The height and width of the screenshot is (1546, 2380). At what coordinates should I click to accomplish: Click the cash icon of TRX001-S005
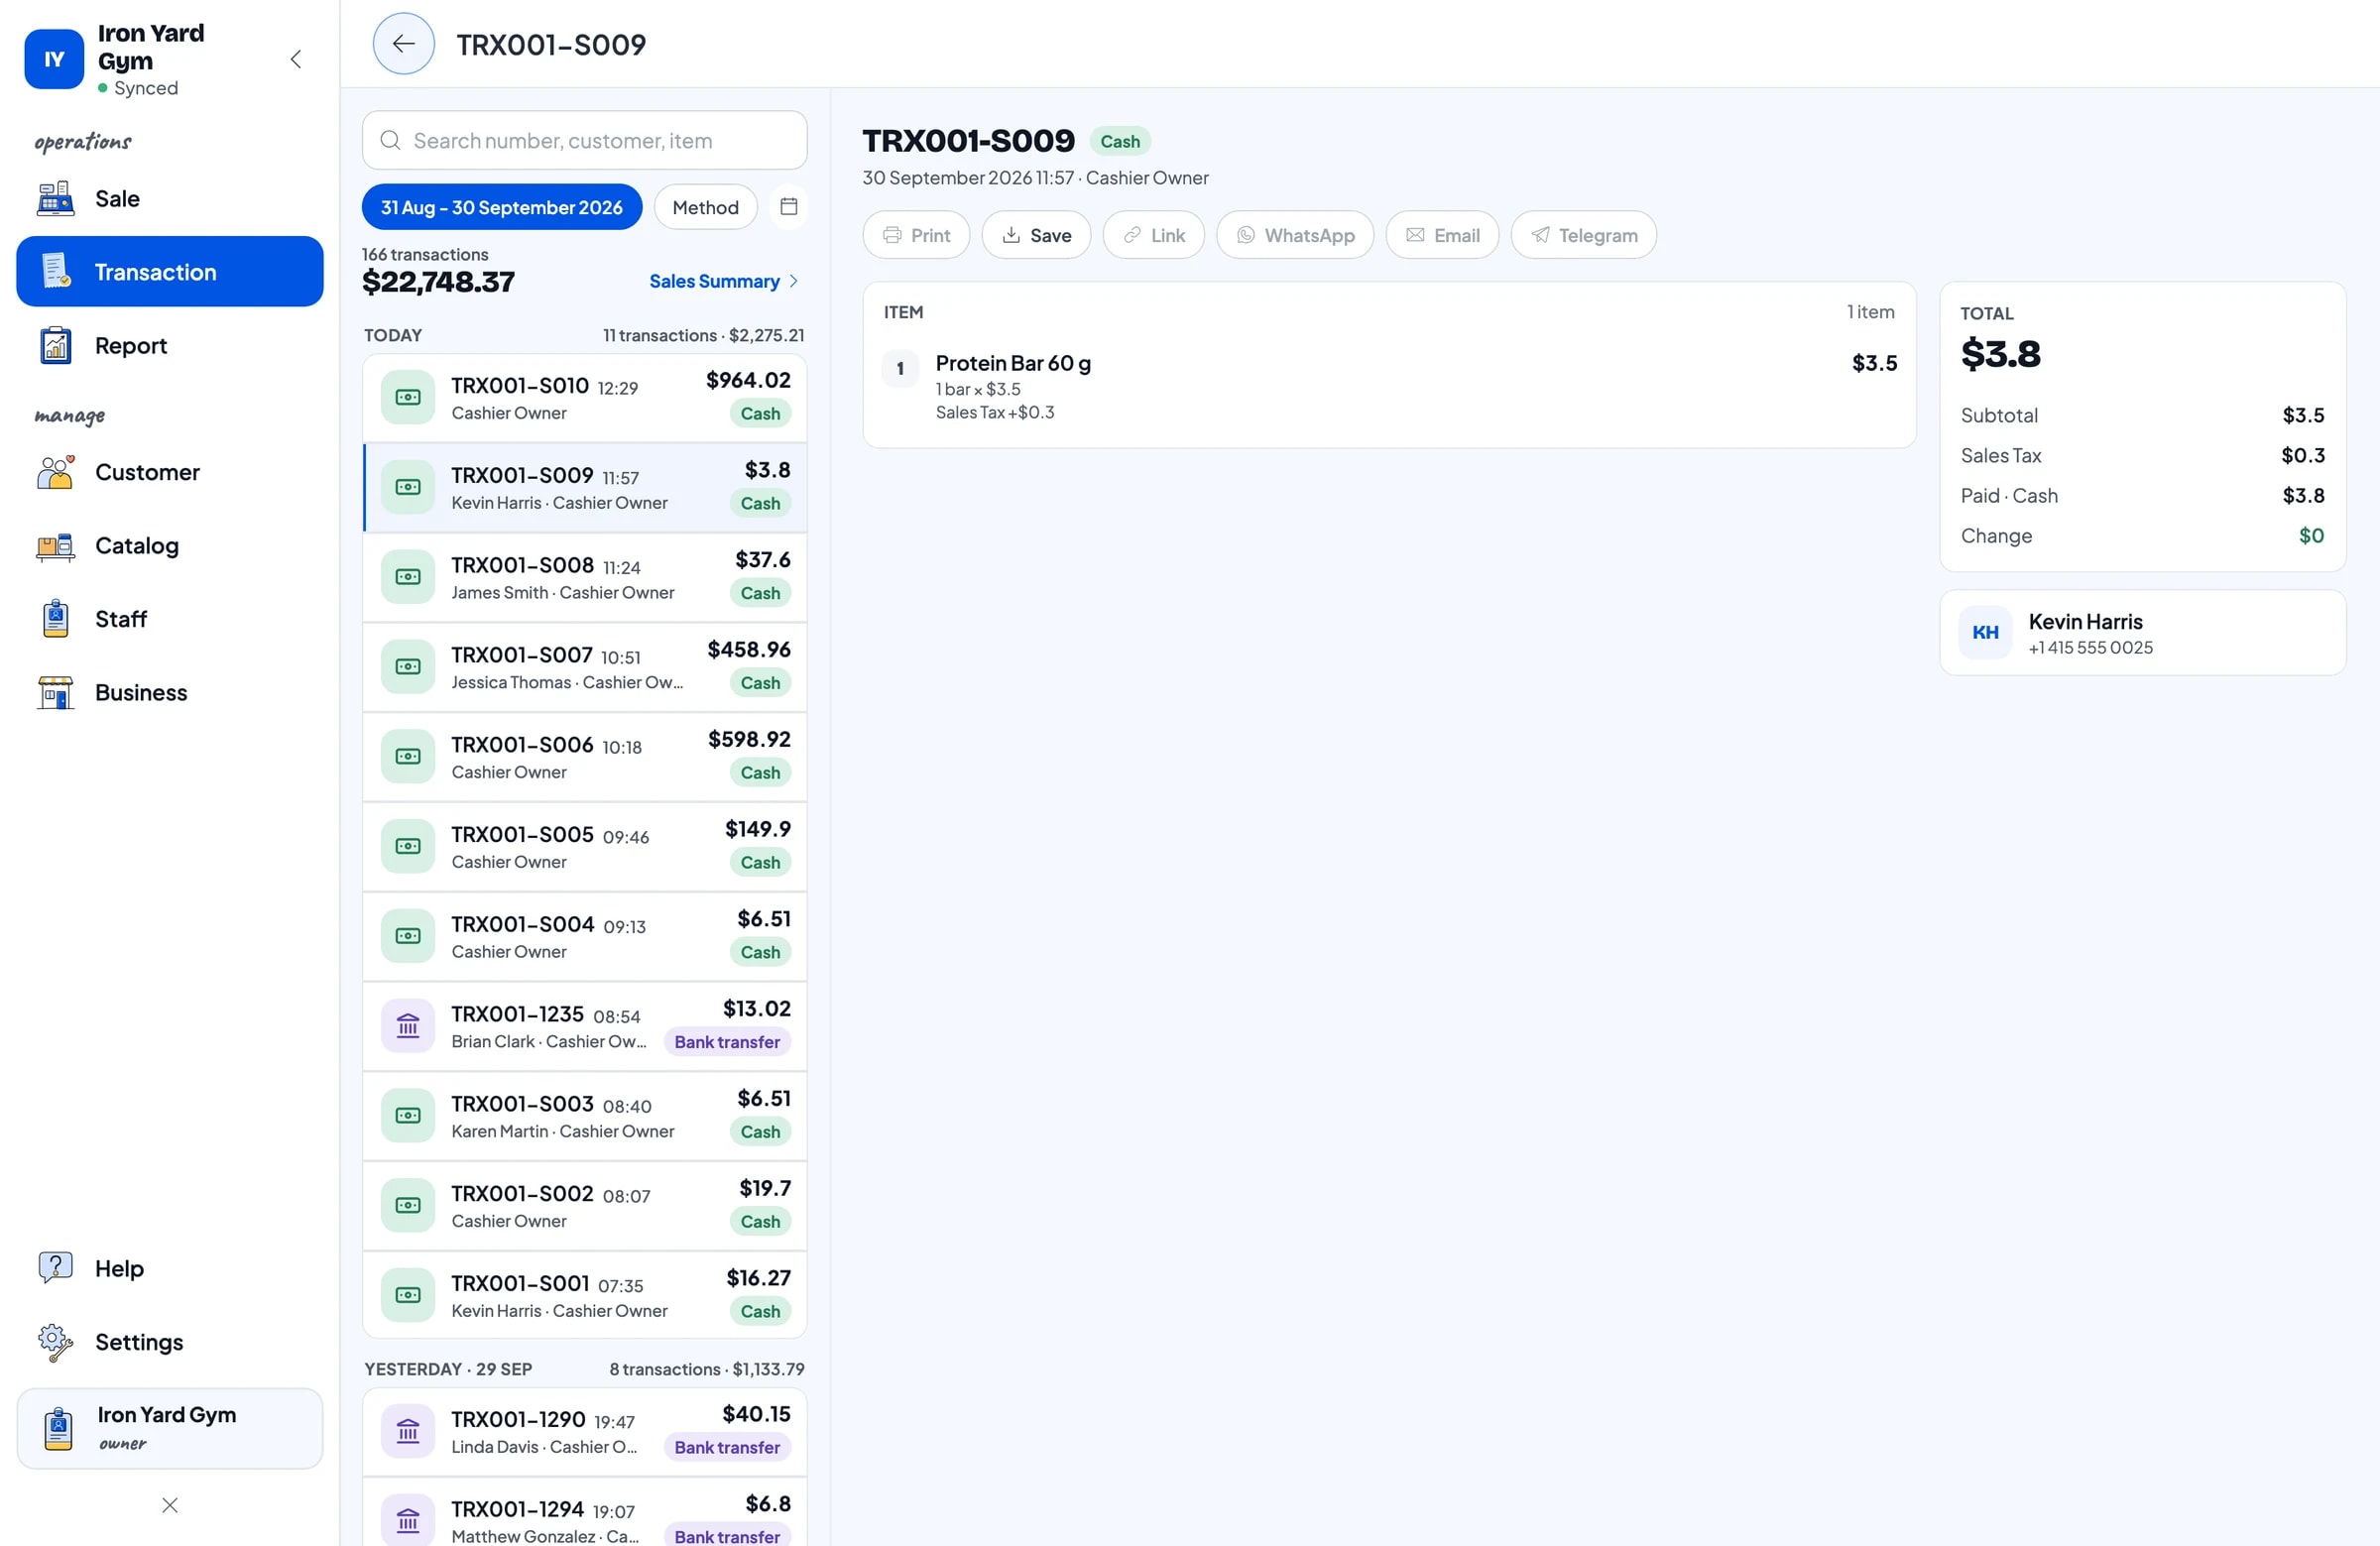pyautogui.click(x=408, y=847)
